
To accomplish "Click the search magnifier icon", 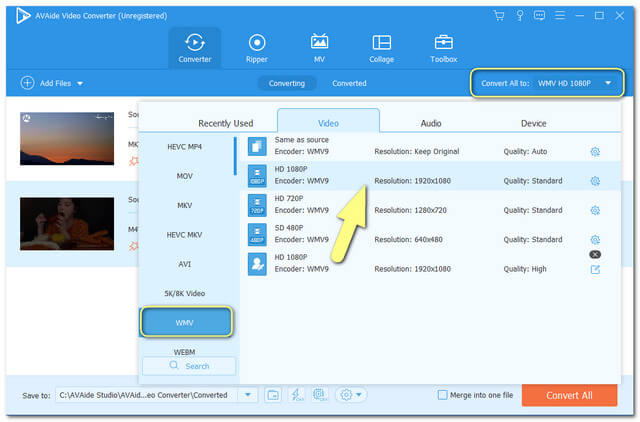I will tap(174, 365).
